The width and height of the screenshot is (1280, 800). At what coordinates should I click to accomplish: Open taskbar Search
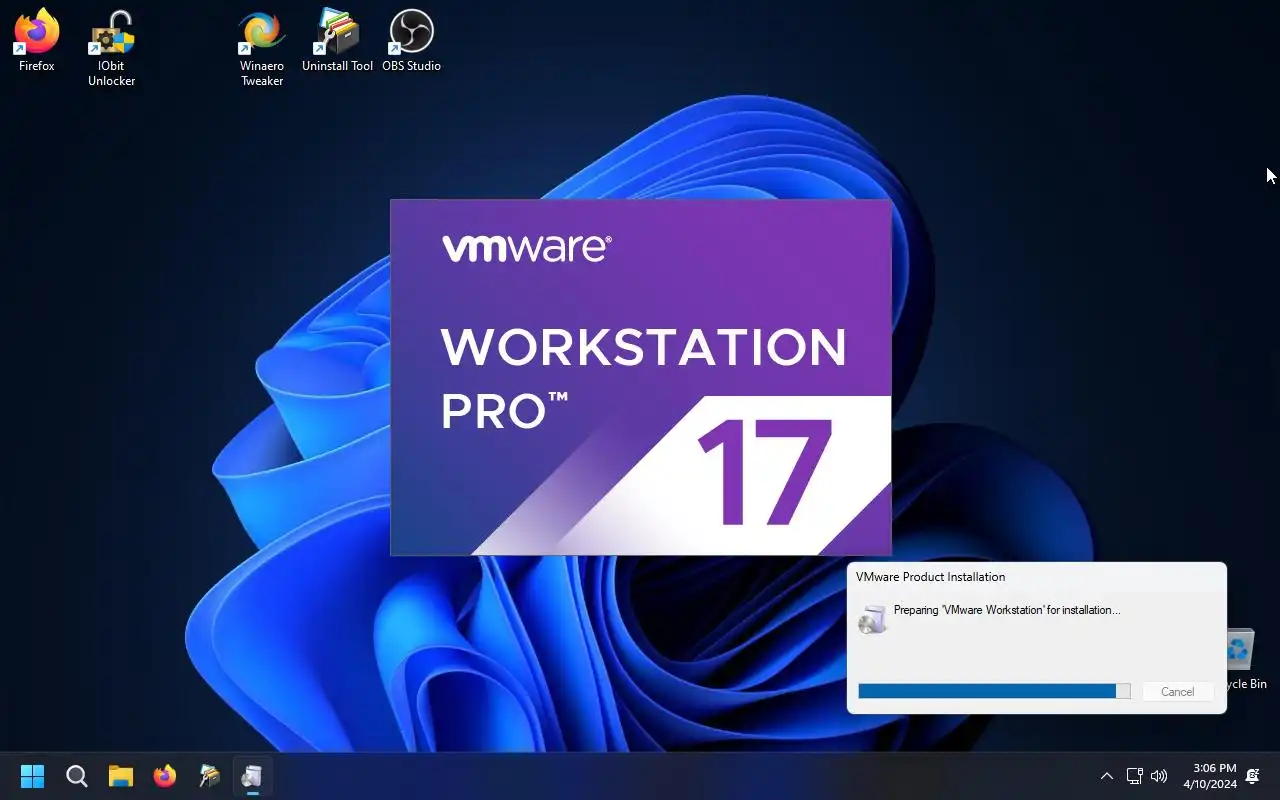77,776
